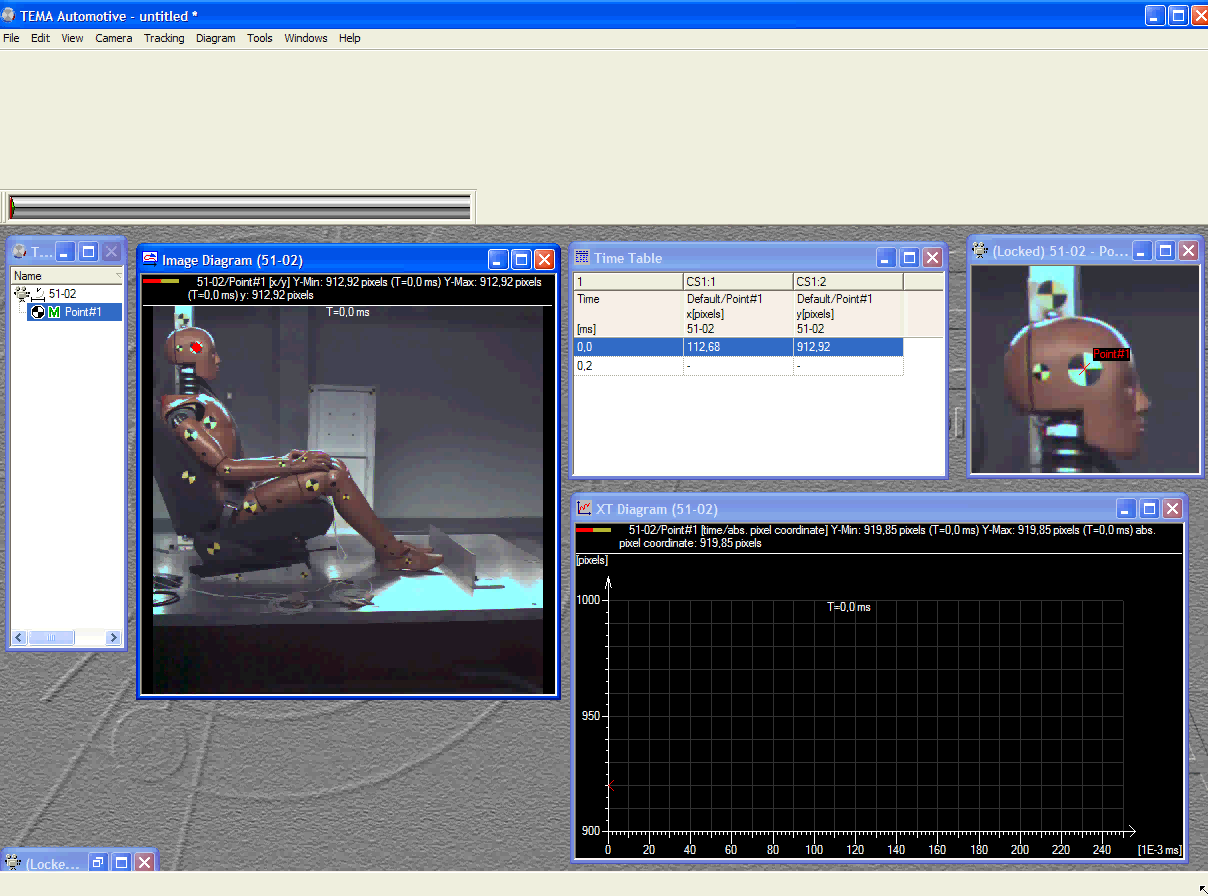Open the Diagram menu
The height and width of the screenshot is (896, 1208).
point(216,38)
